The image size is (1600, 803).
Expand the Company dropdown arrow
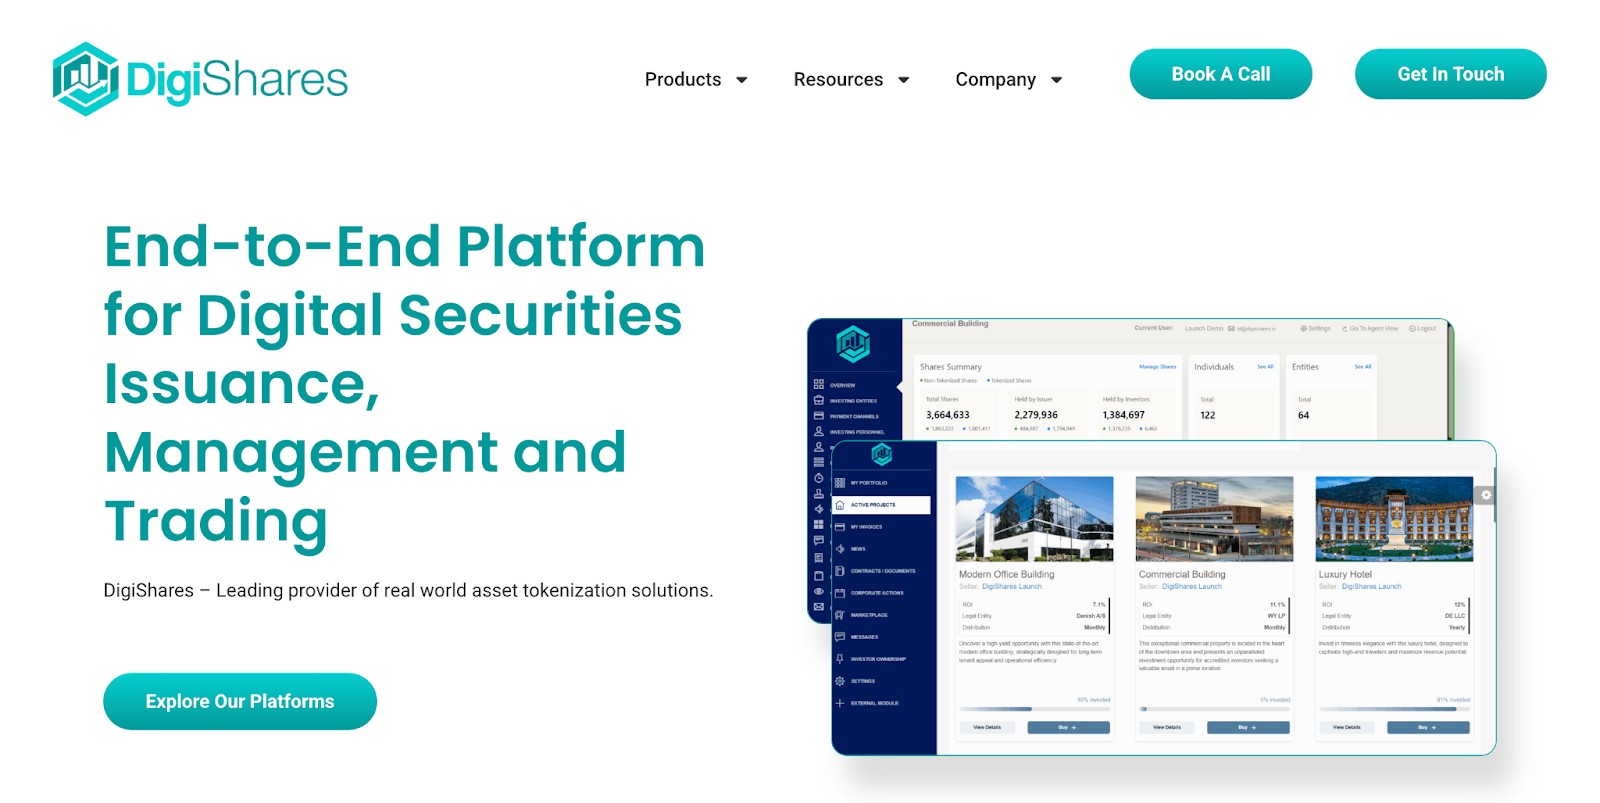(1057, 80)
